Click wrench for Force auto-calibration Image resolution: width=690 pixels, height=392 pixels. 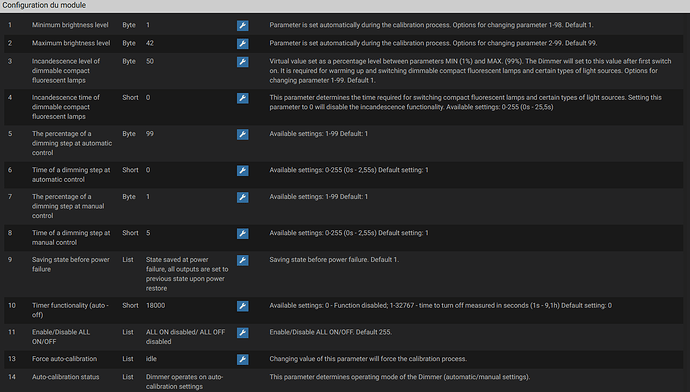(x=242, y=359)
